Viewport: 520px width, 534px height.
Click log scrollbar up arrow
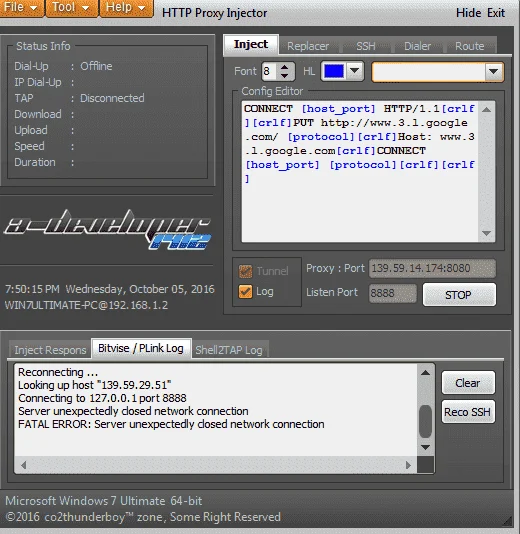[x=425, y=373]
